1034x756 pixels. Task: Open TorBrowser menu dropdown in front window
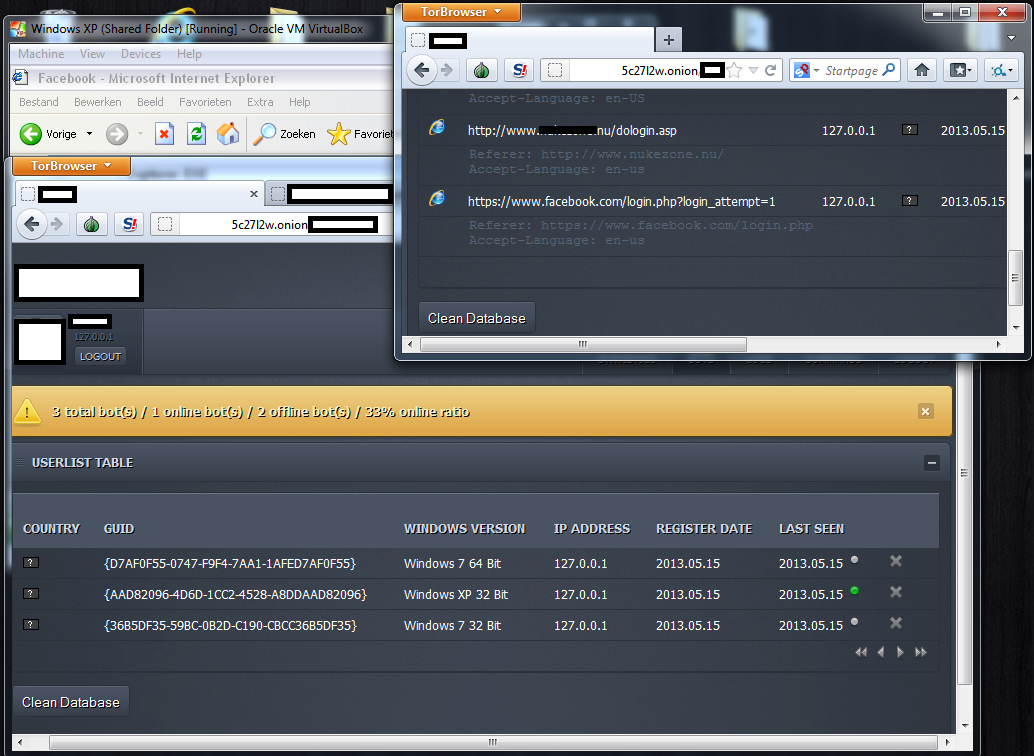point(461,12)
